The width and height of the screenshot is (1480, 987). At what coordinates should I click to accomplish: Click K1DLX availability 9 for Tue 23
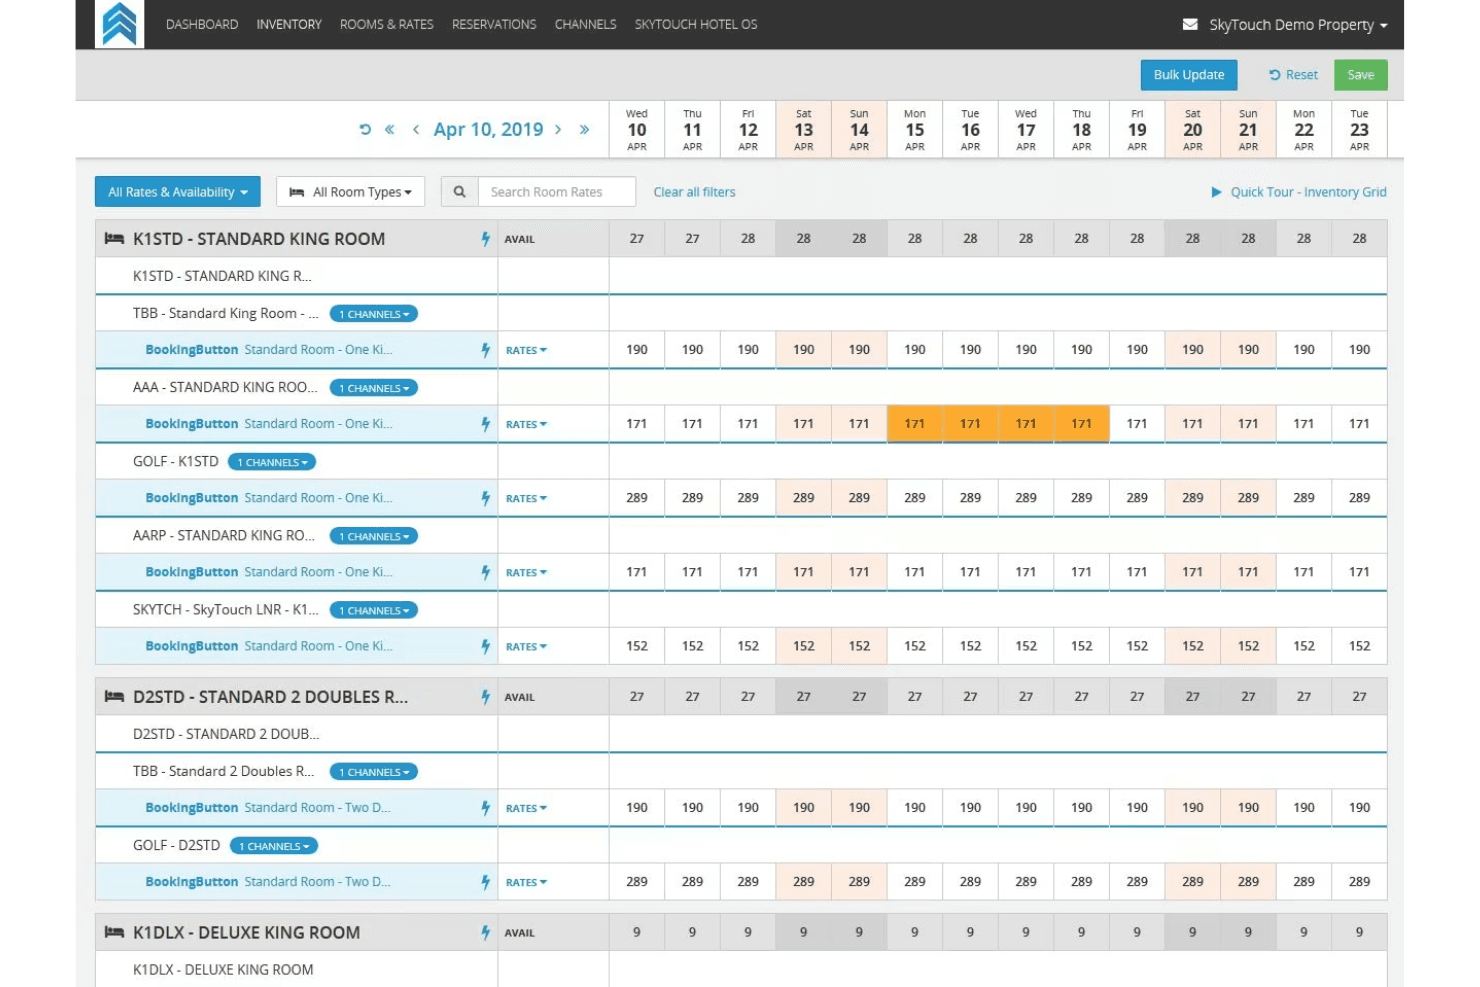(x=1359, y=932)
